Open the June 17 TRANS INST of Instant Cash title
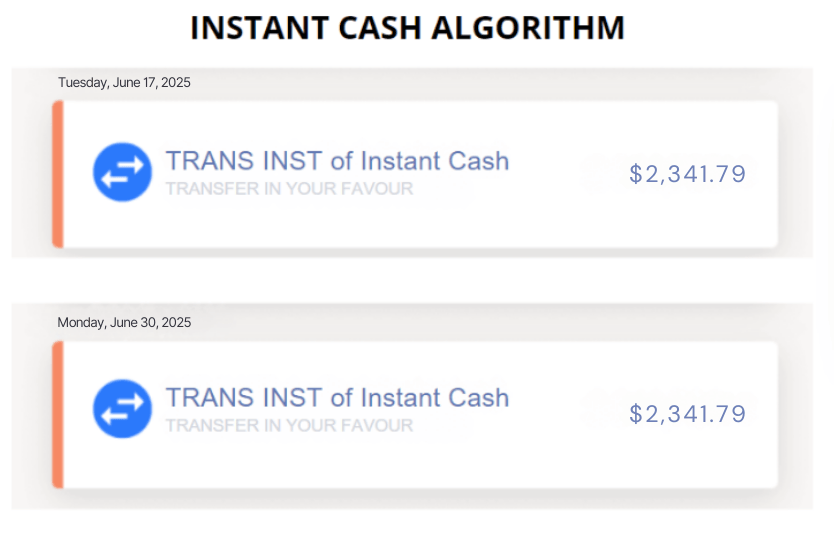The image size is (835, 540). 337,161
